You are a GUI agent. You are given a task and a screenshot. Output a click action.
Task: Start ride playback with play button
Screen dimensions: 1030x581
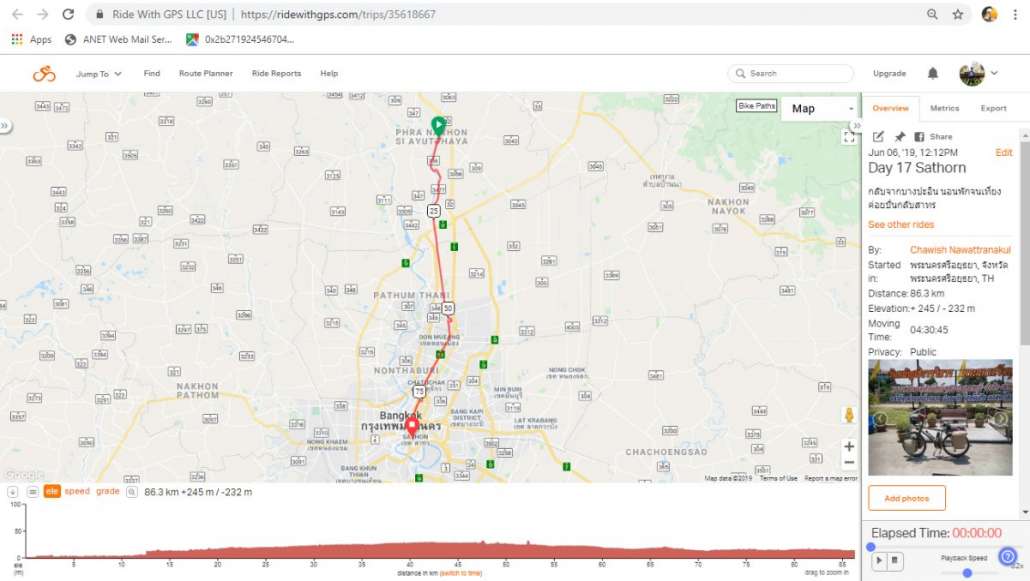(879, 561)
